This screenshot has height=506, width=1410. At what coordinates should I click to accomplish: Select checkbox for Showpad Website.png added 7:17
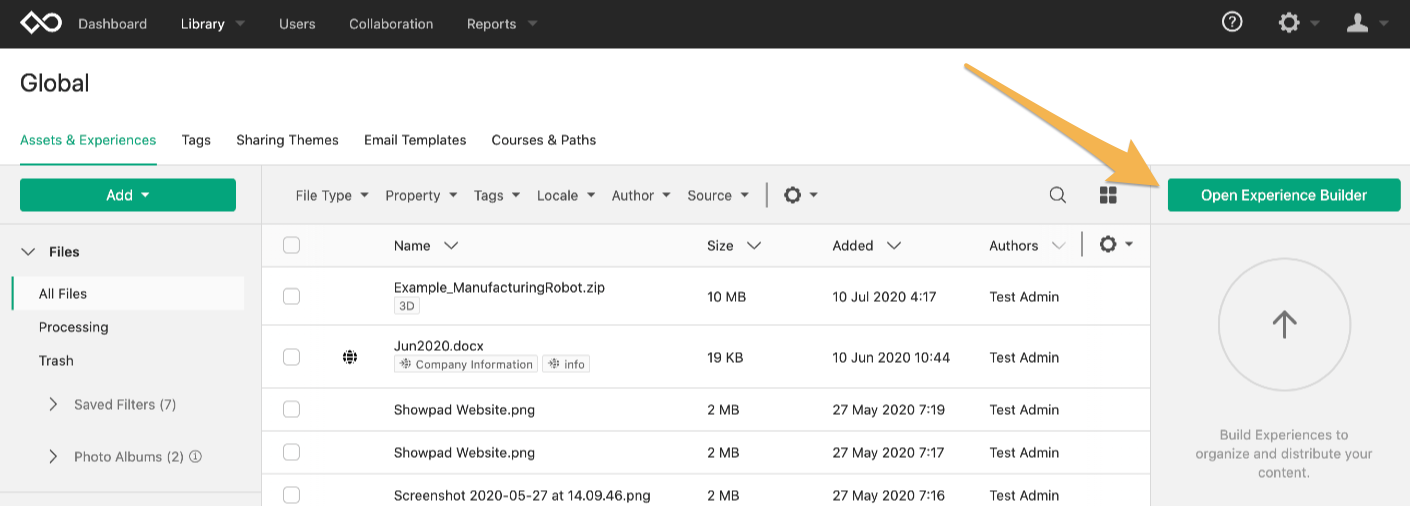point(291,452)
